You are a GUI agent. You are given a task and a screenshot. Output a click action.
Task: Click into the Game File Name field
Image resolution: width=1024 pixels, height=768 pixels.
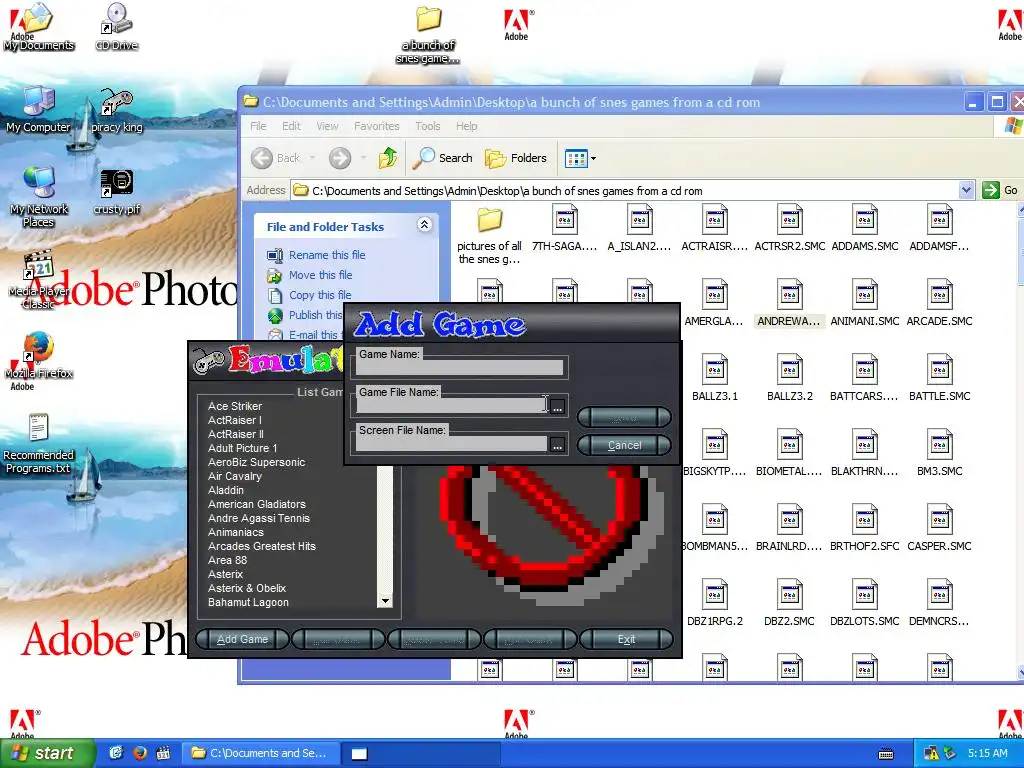pyautogui.click(x=452, y=406)
